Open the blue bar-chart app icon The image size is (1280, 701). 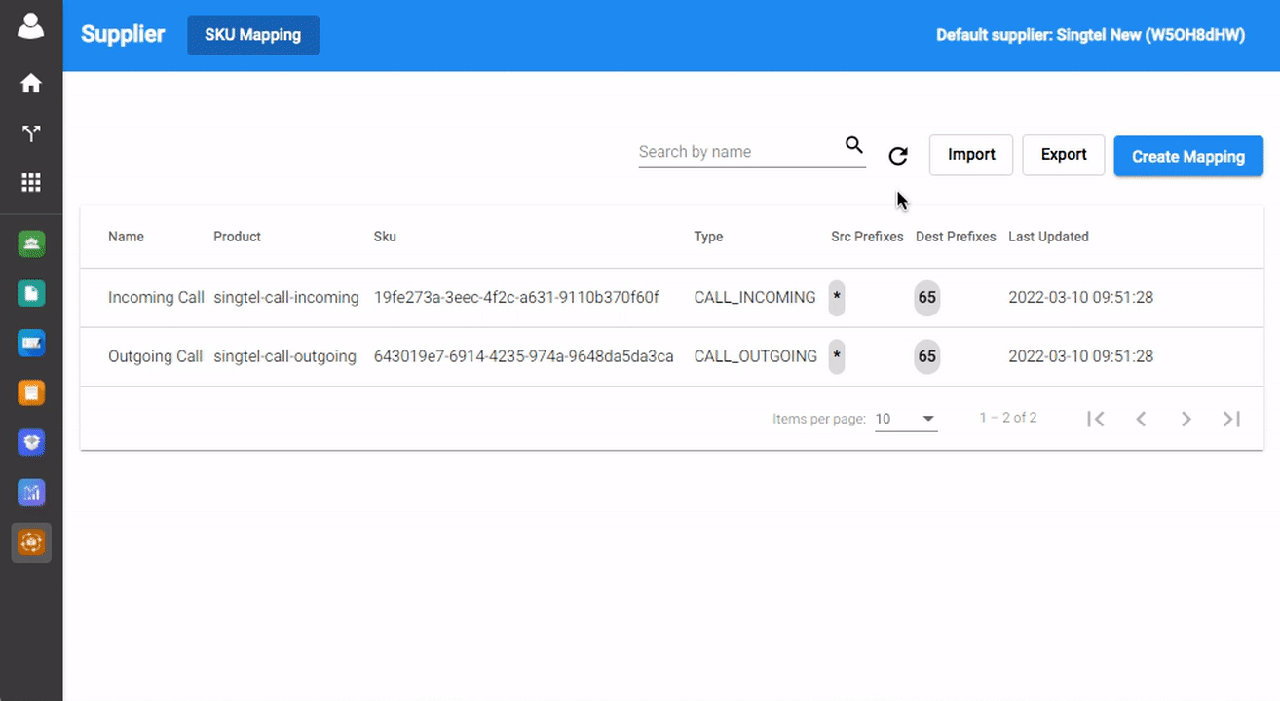pos(31,492)
